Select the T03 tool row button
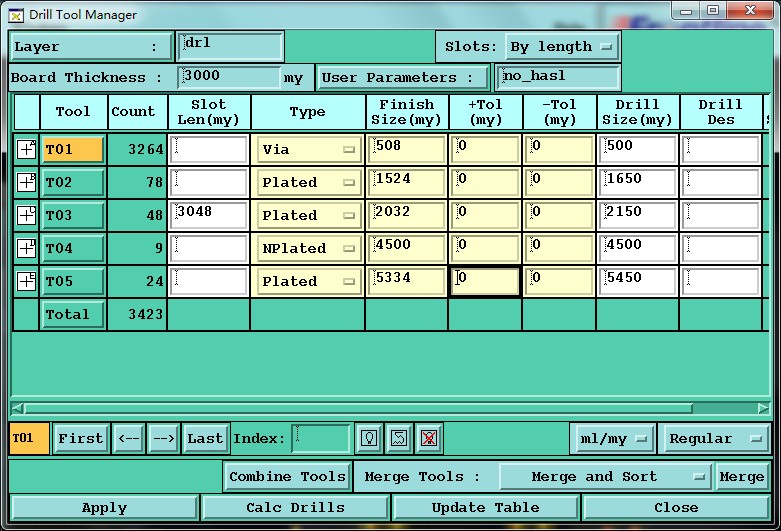Screen dimensions: 781x531 click(x=73, y=215)
